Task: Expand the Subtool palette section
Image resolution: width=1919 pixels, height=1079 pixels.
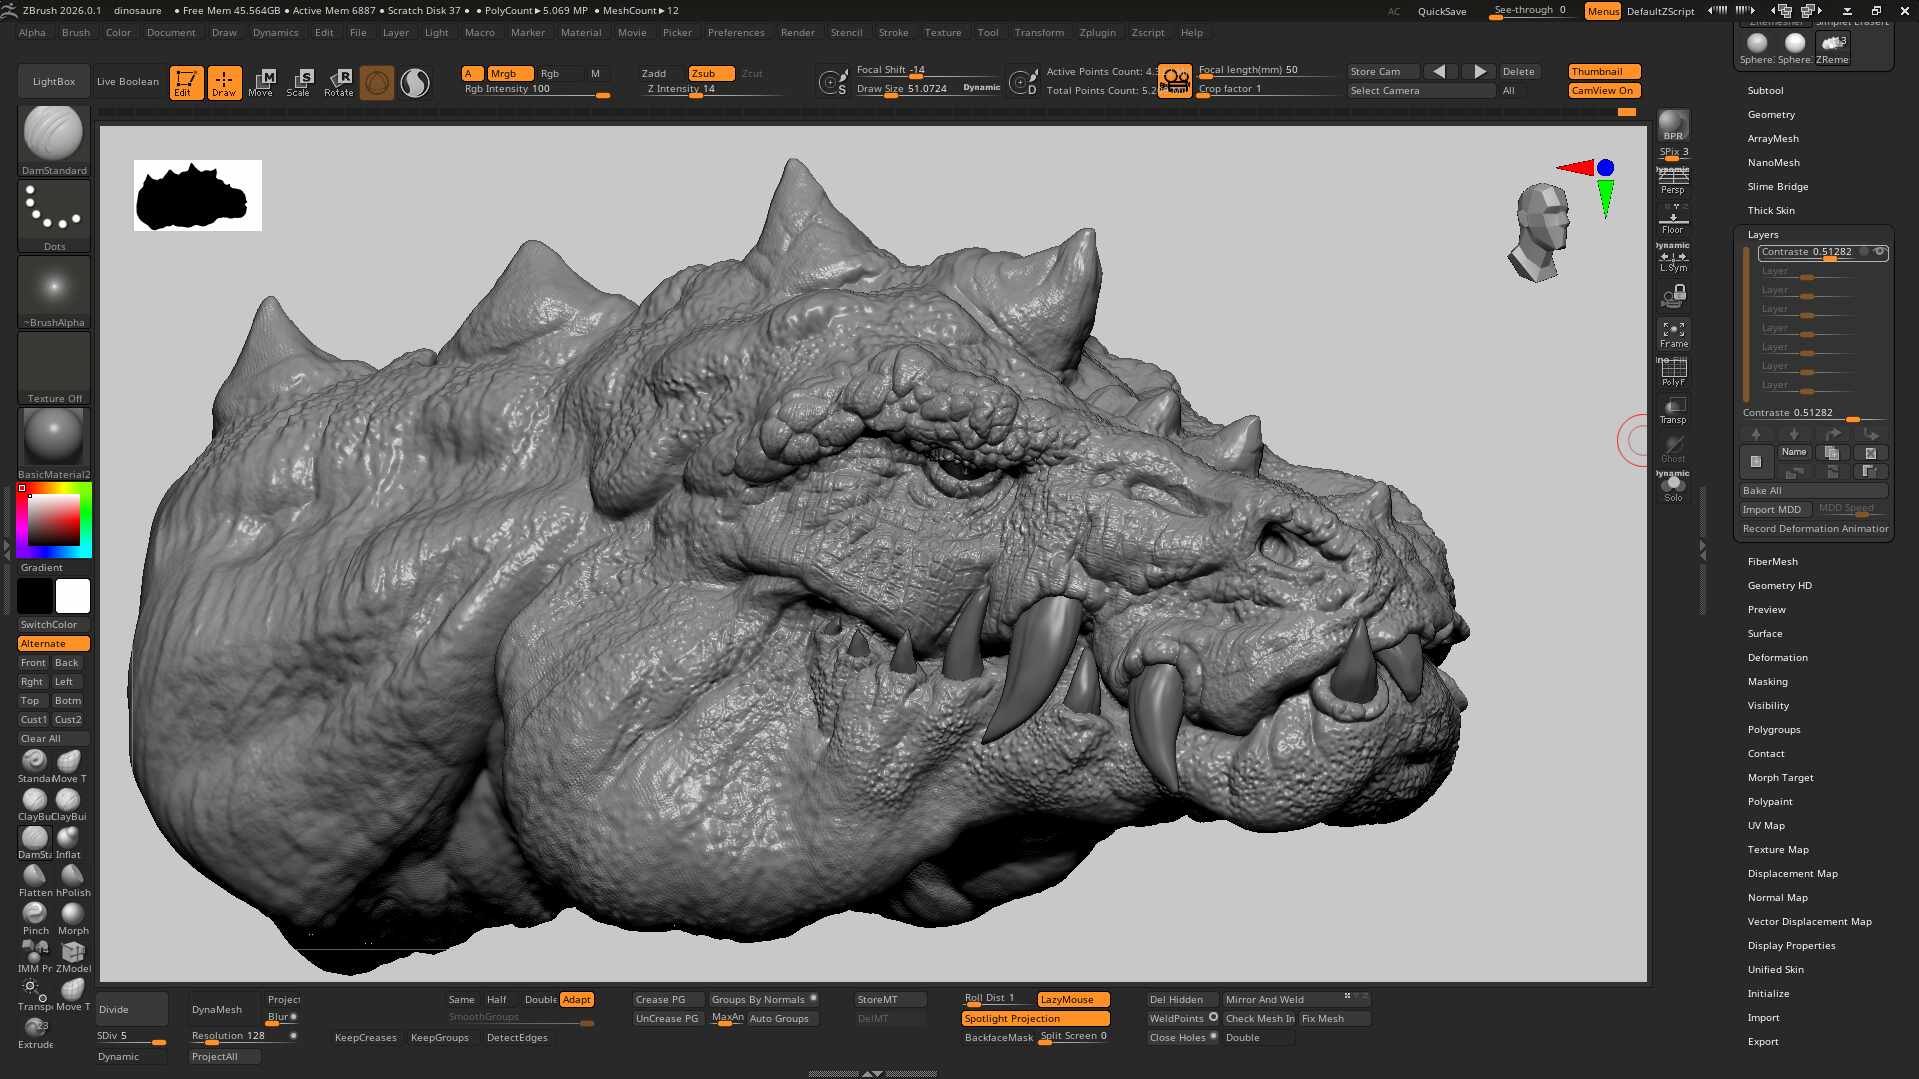Action: pyautogui.click(x=1765, y=90)
